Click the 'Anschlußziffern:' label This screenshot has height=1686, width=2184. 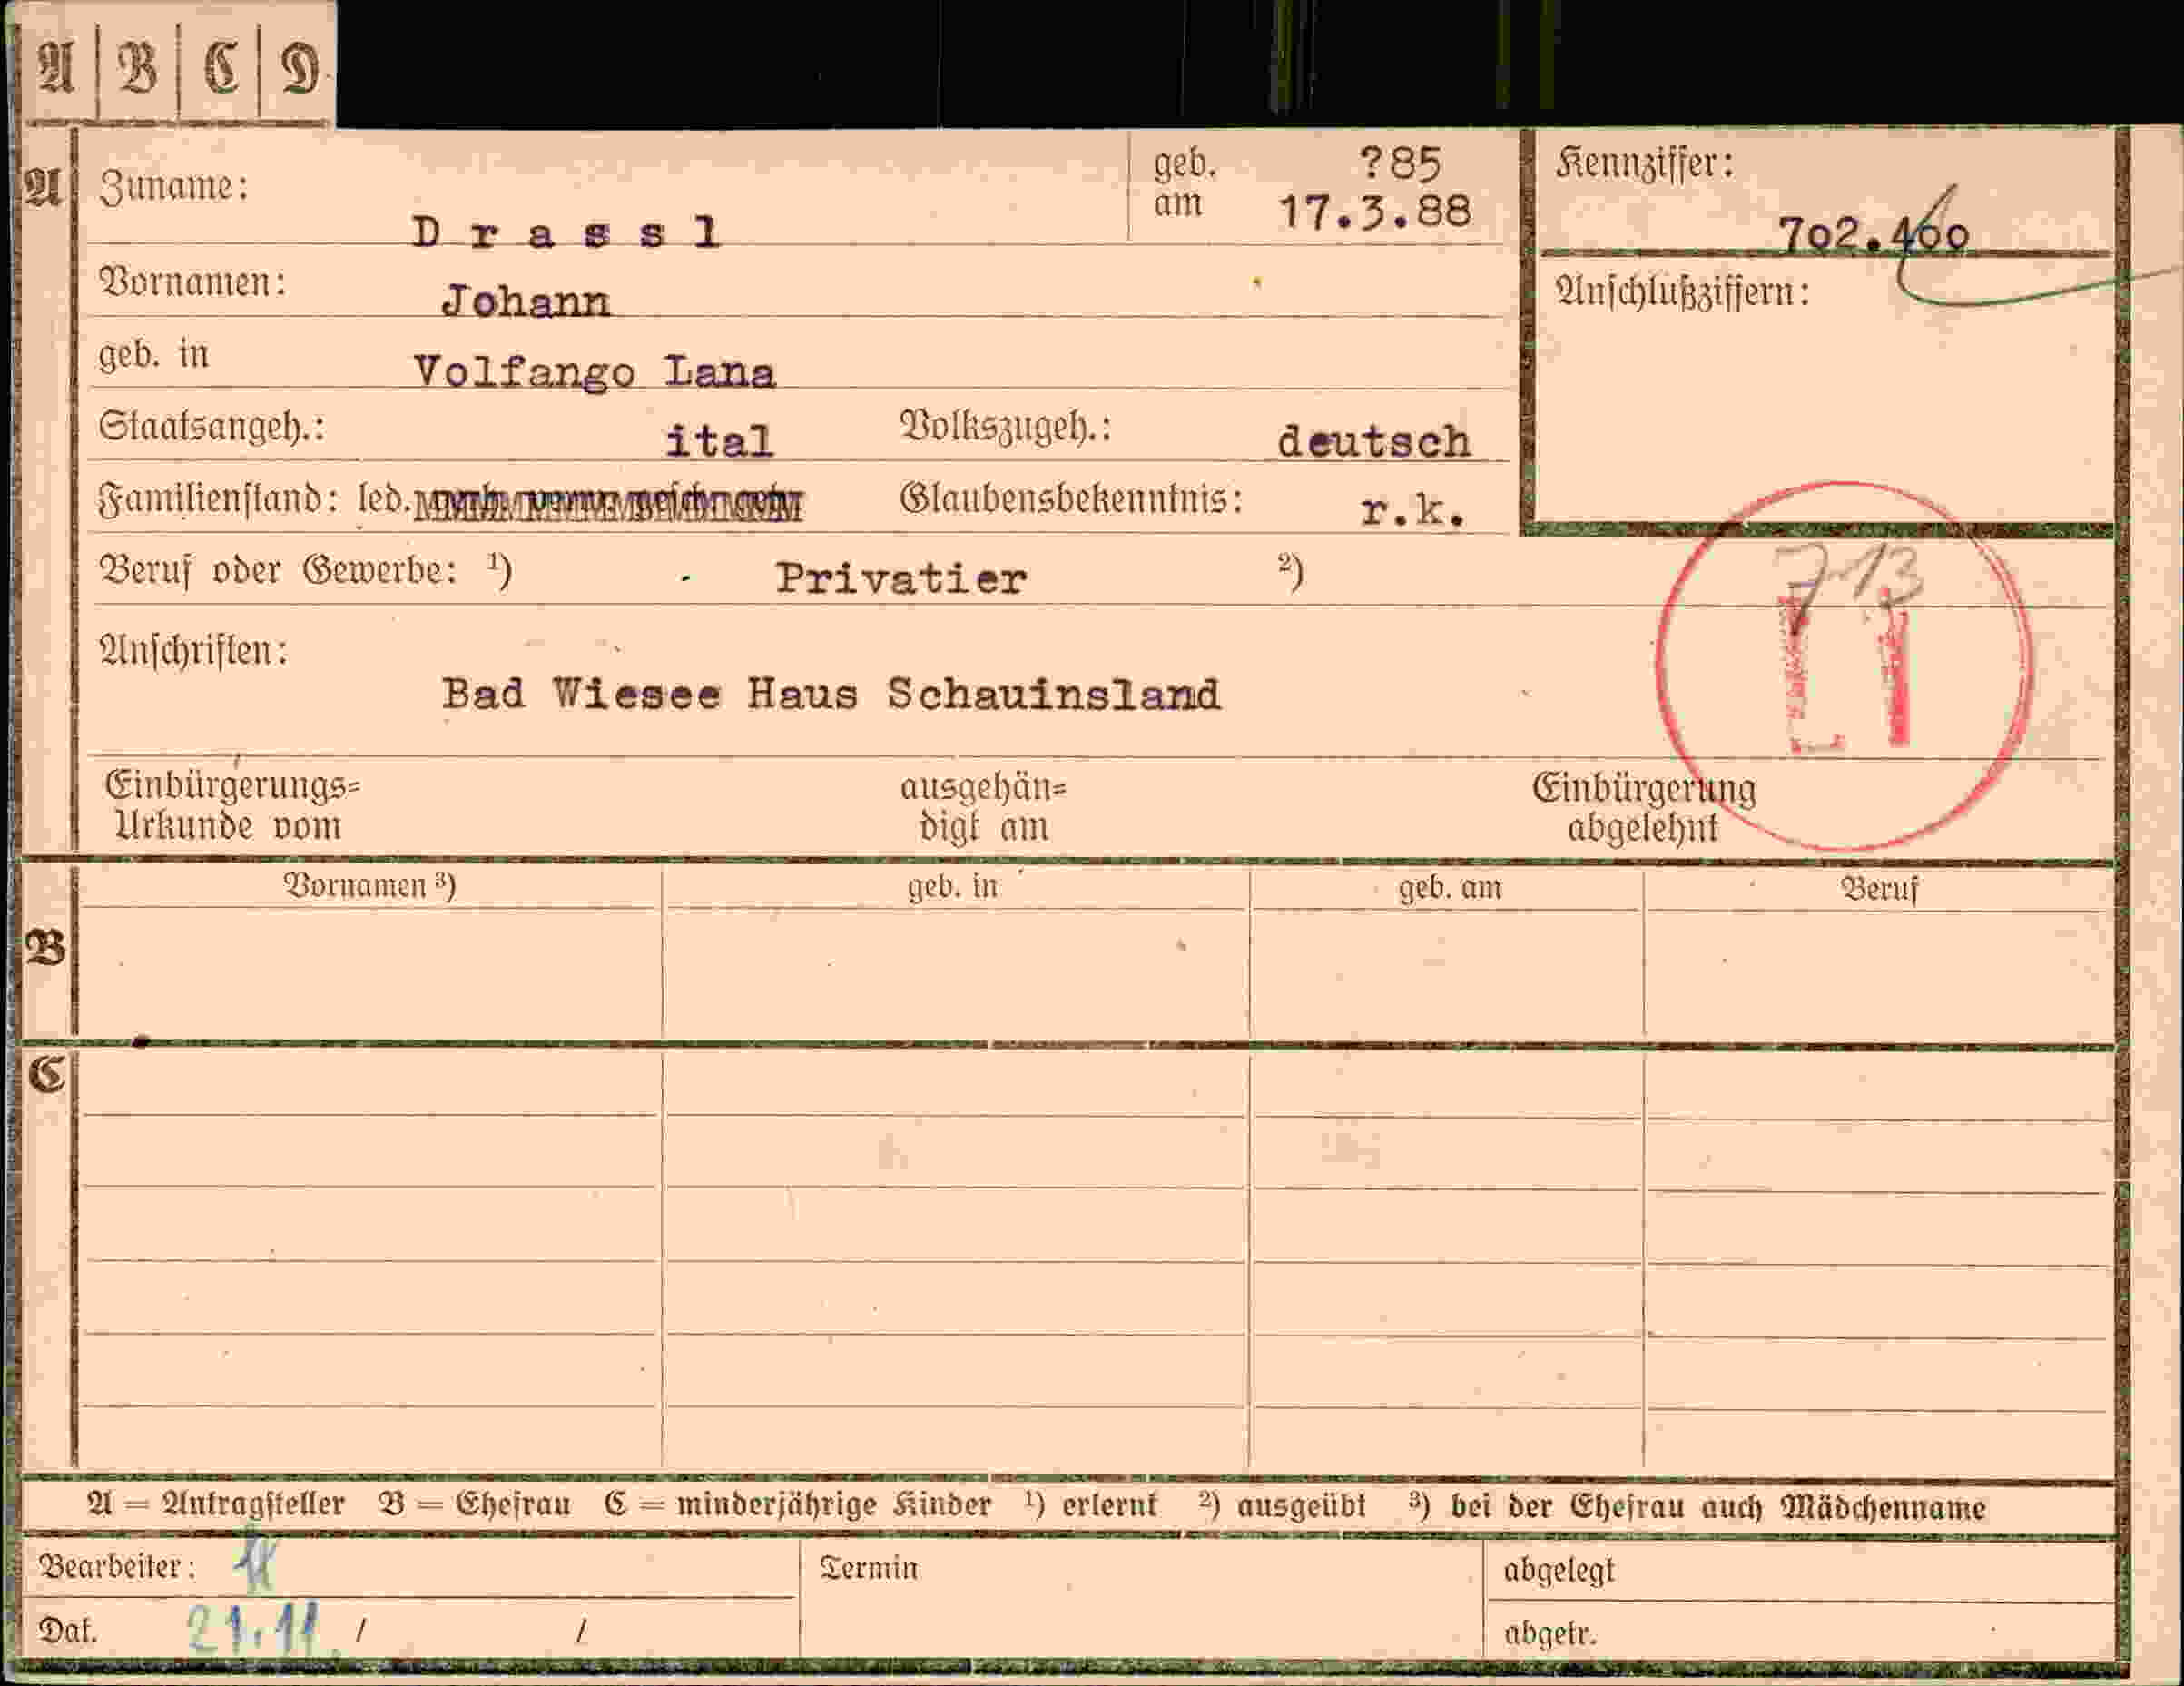[1682, 291]
